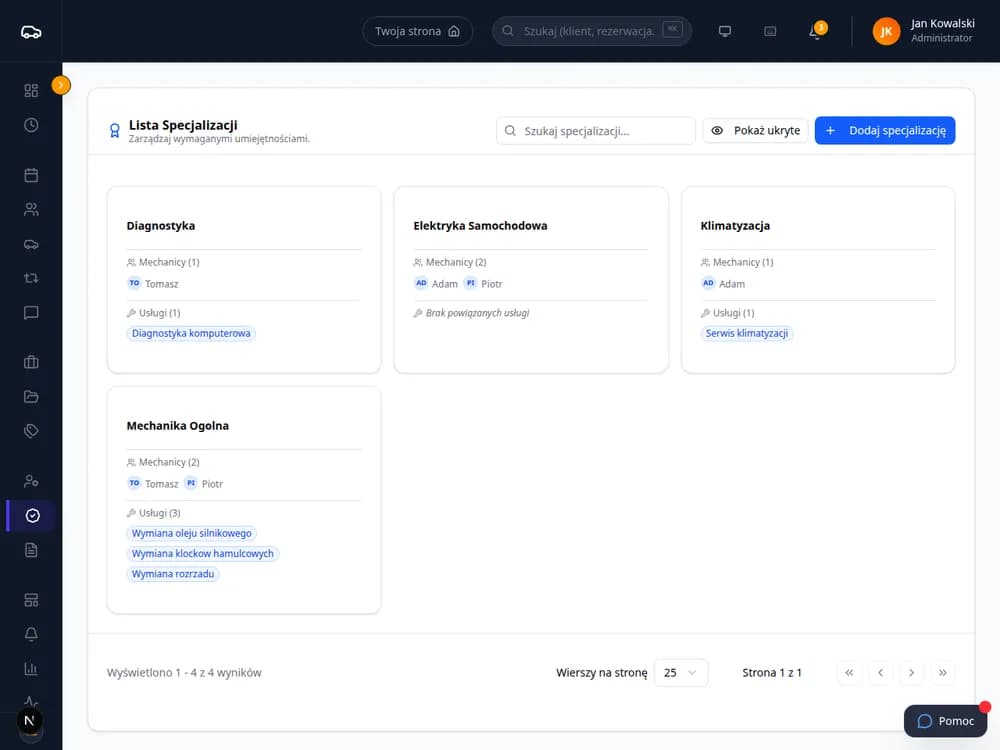The height and width of the screenshot is (750, 1000).
Task: Focus the Szukaj specjalizacji search field
Action: [596, 131]
